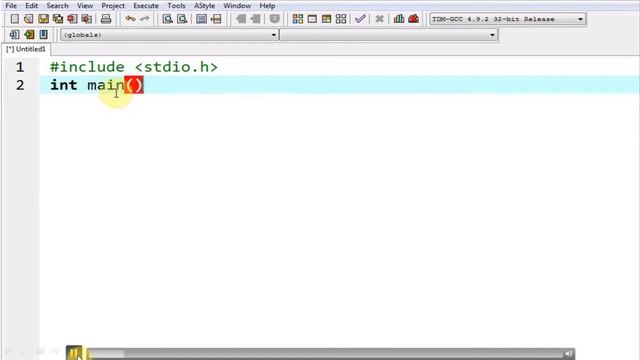Screen dimensions: 640x360
Task: Click the blank editor area below the code
Action: click(x=339, y=220)
